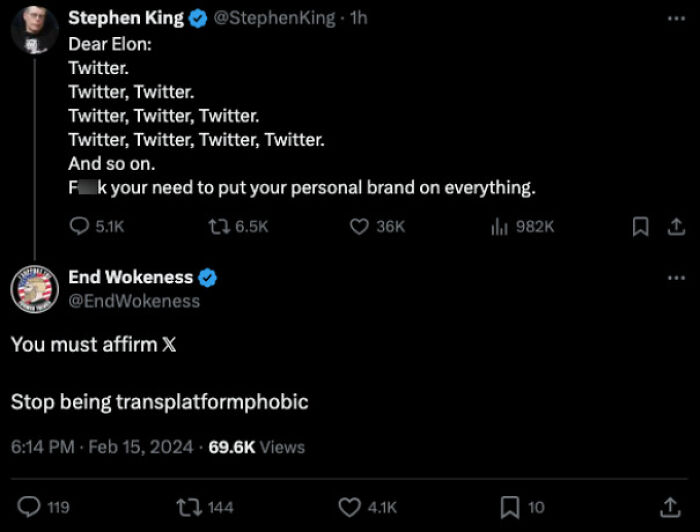
Task: Open End Wokeness profile avatar
Action: (x=33, y=289)
